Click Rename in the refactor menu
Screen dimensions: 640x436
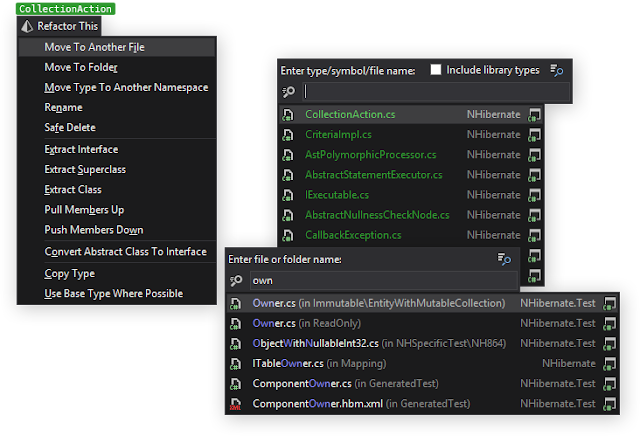(x=63, y=107)
